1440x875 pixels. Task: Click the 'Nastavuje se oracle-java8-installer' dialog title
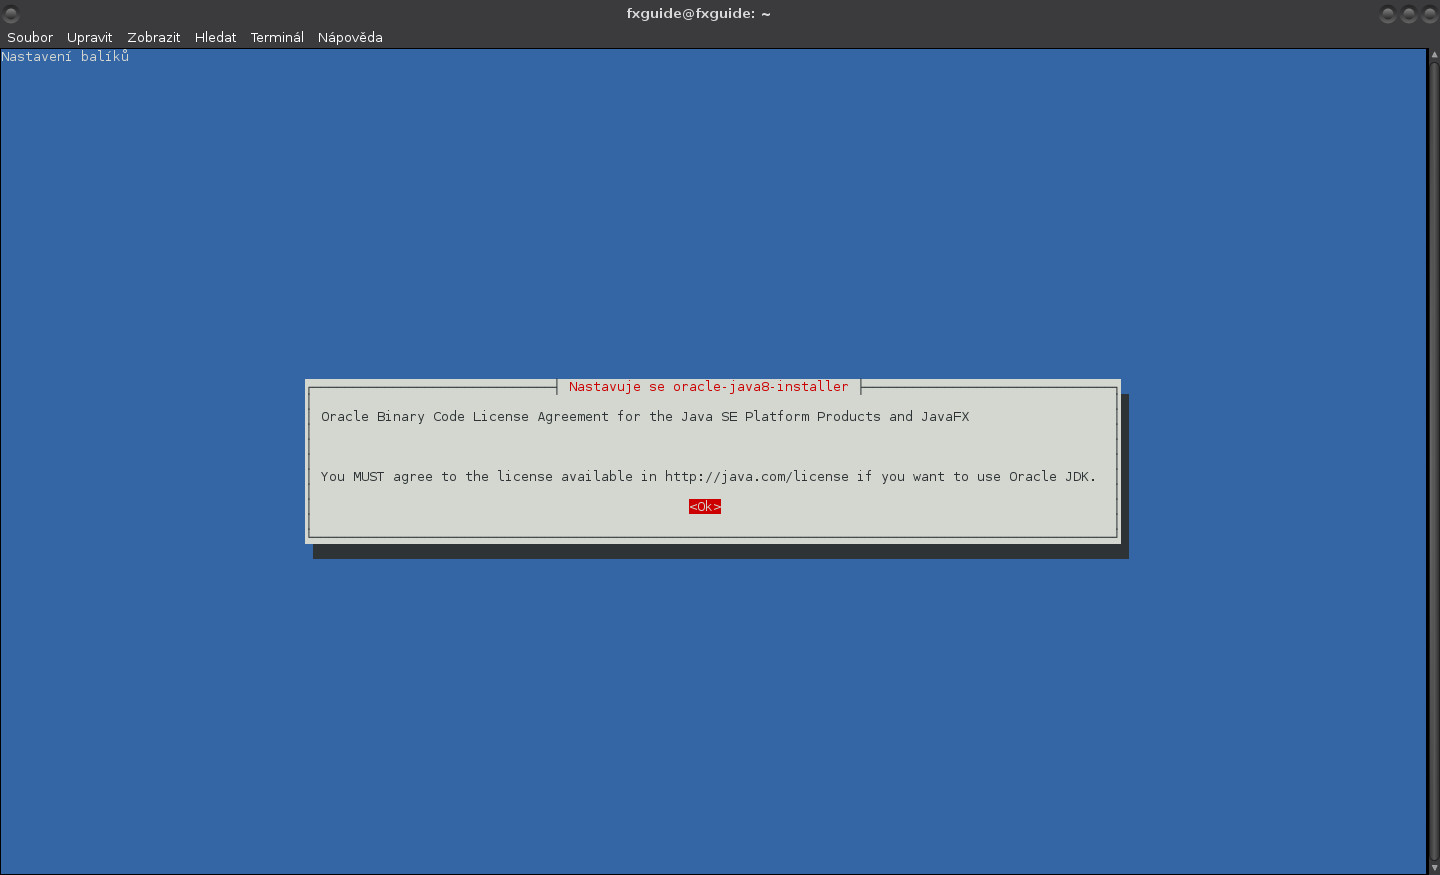708,386
